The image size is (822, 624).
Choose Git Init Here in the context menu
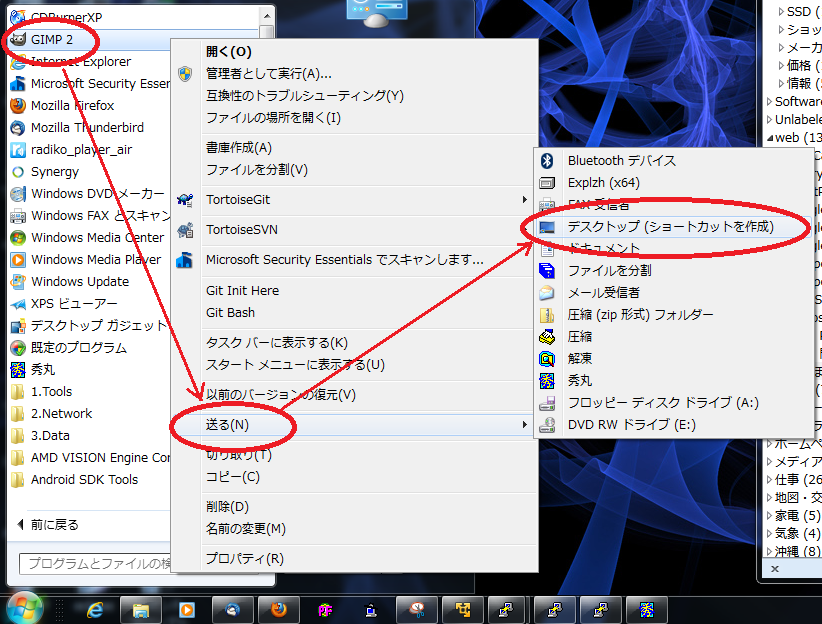(x=354, y=291)
